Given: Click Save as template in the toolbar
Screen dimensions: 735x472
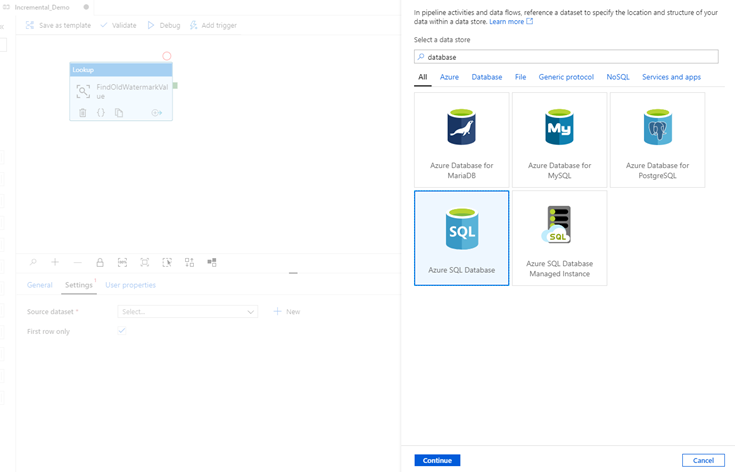Looking at the screenshot, I should [58, 25].
